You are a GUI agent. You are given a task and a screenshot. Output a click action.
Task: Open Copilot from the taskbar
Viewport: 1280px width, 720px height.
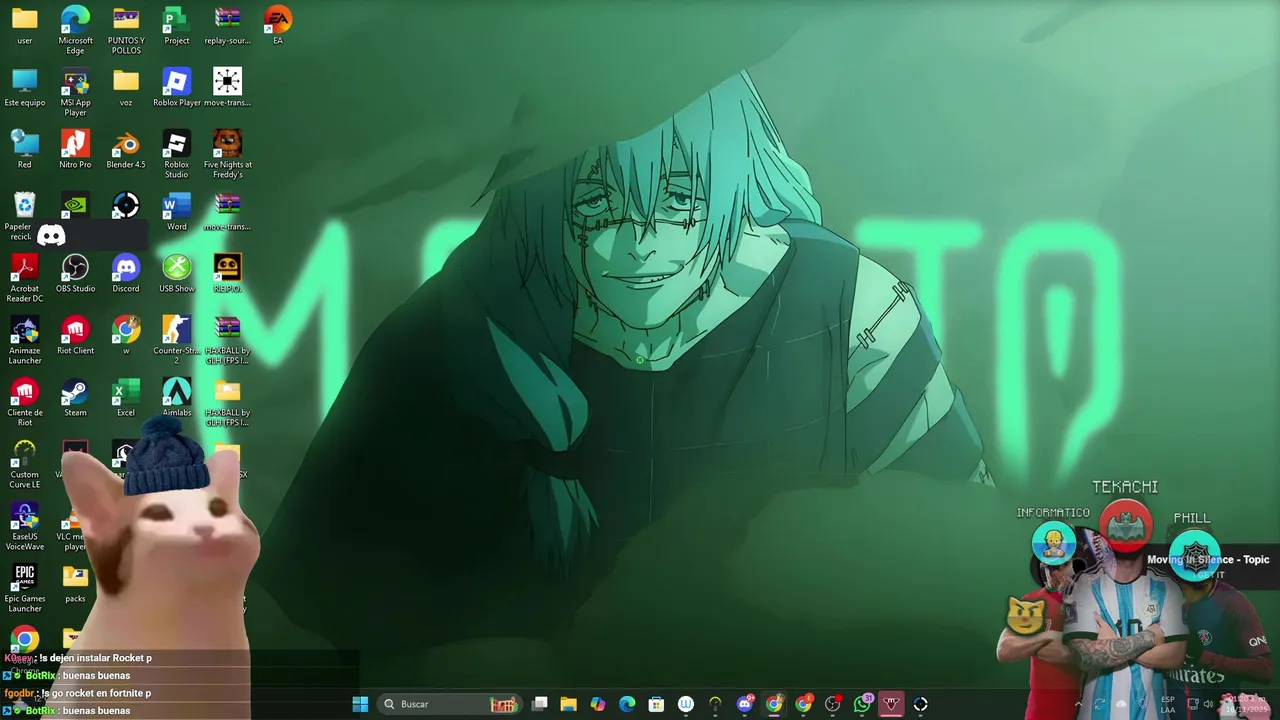[x=598, y=704]
